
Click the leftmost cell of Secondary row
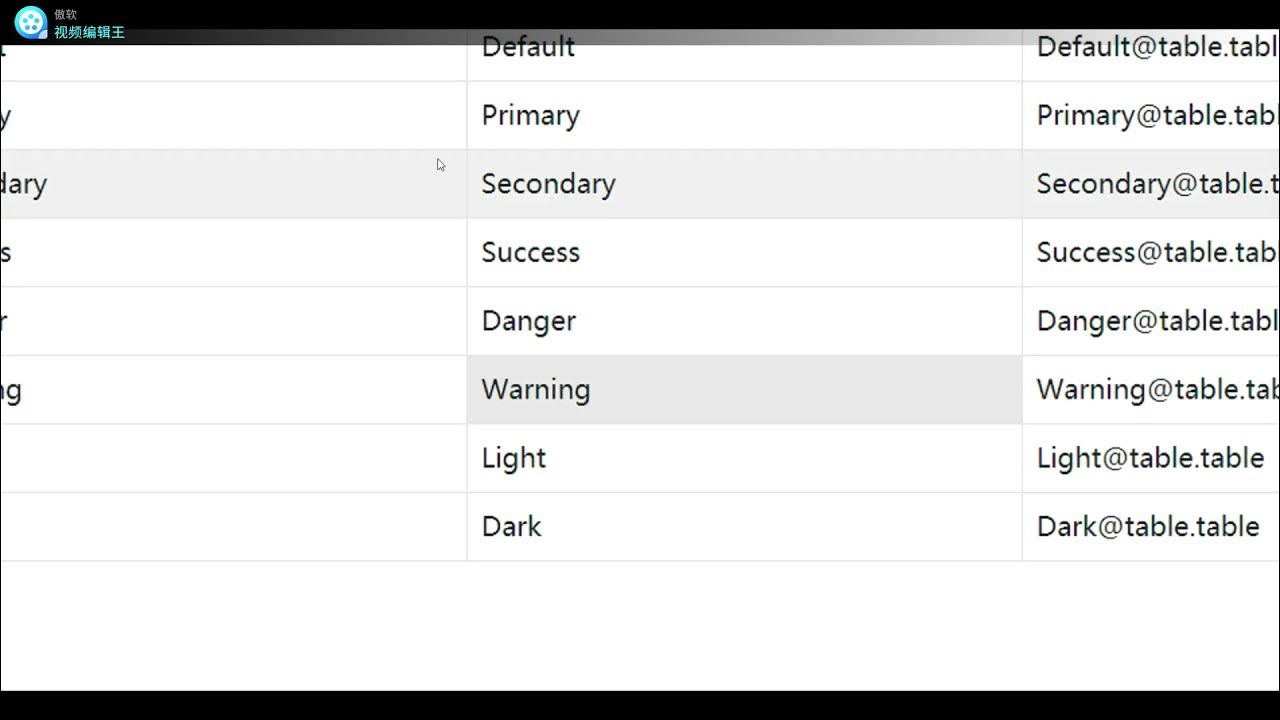[x=233, y=184]
